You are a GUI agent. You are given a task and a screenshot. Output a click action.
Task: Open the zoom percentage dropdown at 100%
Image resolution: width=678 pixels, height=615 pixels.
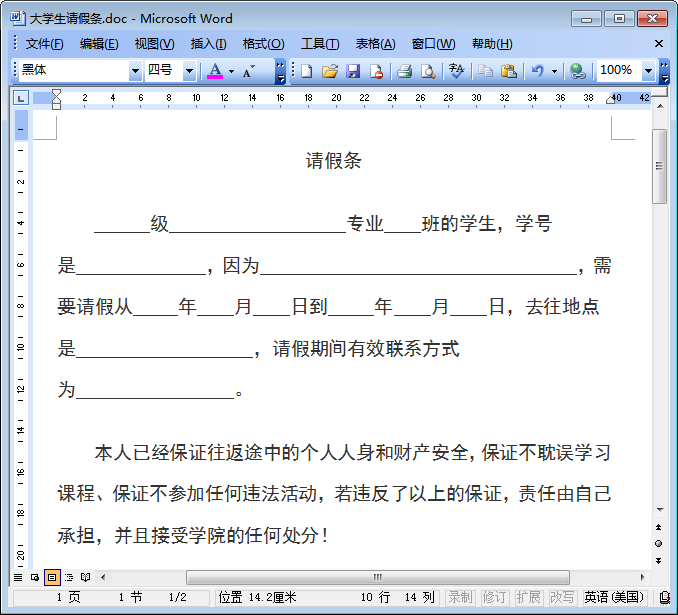pos(648,70)
